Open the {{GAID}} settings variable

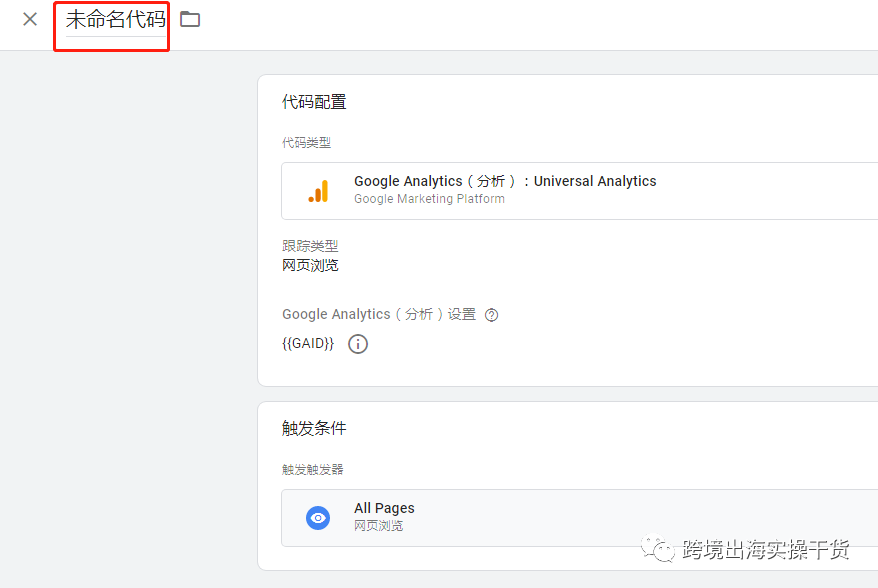click(x=307, y=343)
